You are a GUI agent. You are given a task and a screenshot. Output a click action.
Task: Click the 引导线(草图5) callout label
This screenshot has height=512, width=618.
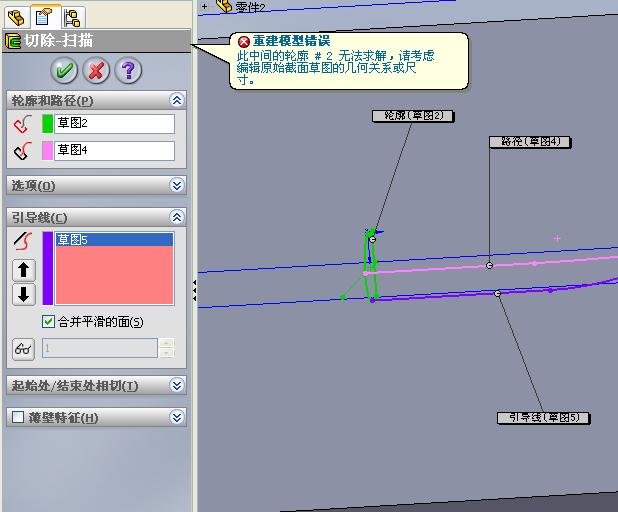coord(544,418)
